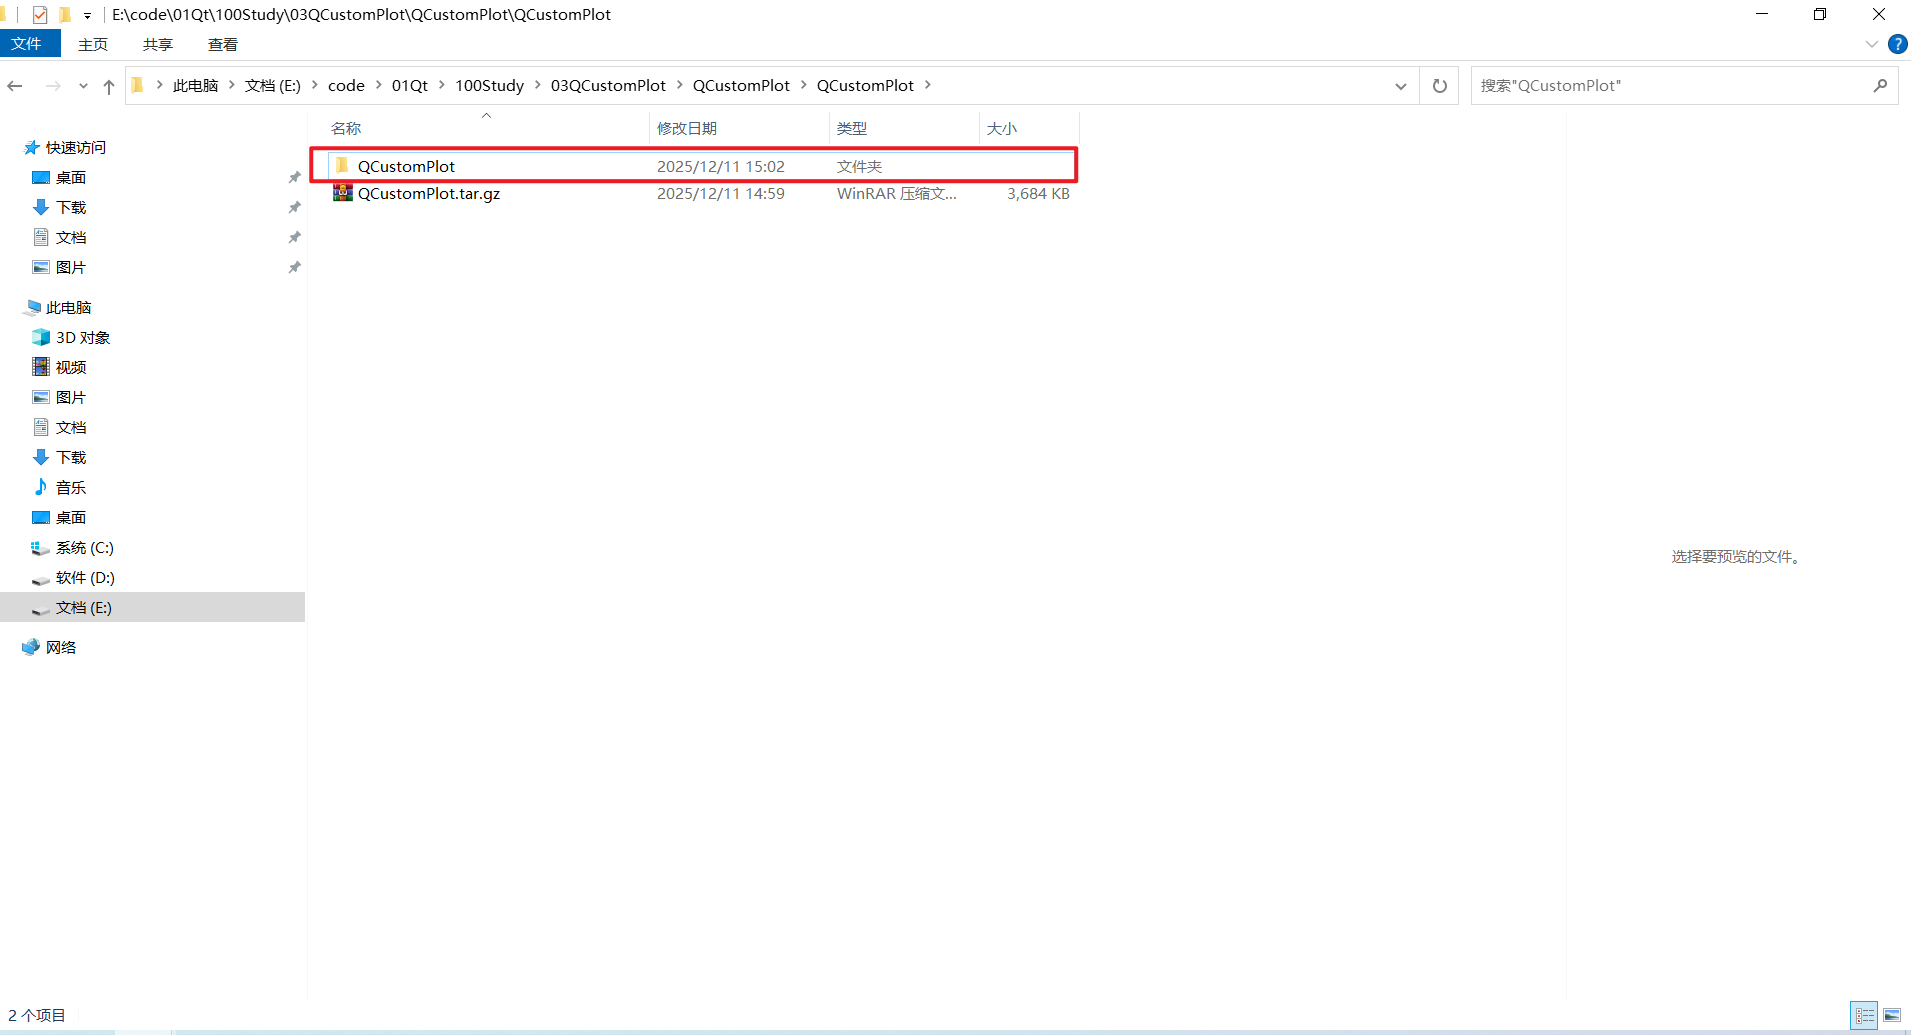The width and height of the screenshot is (1911, 1035).
Task: Open 网络 in the navigation pane
Action: click(x=61, y=648)
